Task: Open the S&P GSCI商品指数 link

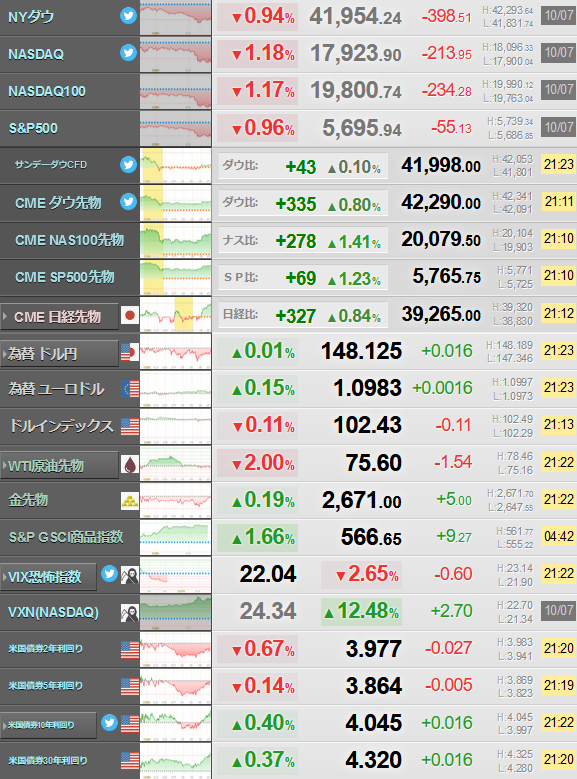Action: 66,537
